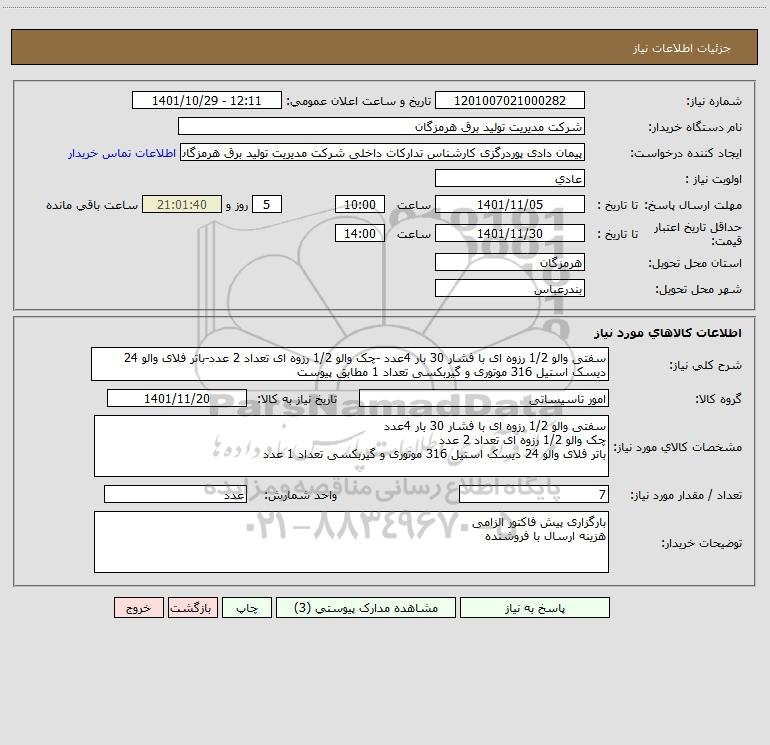Click price validity time 14:00

point(359,233)
